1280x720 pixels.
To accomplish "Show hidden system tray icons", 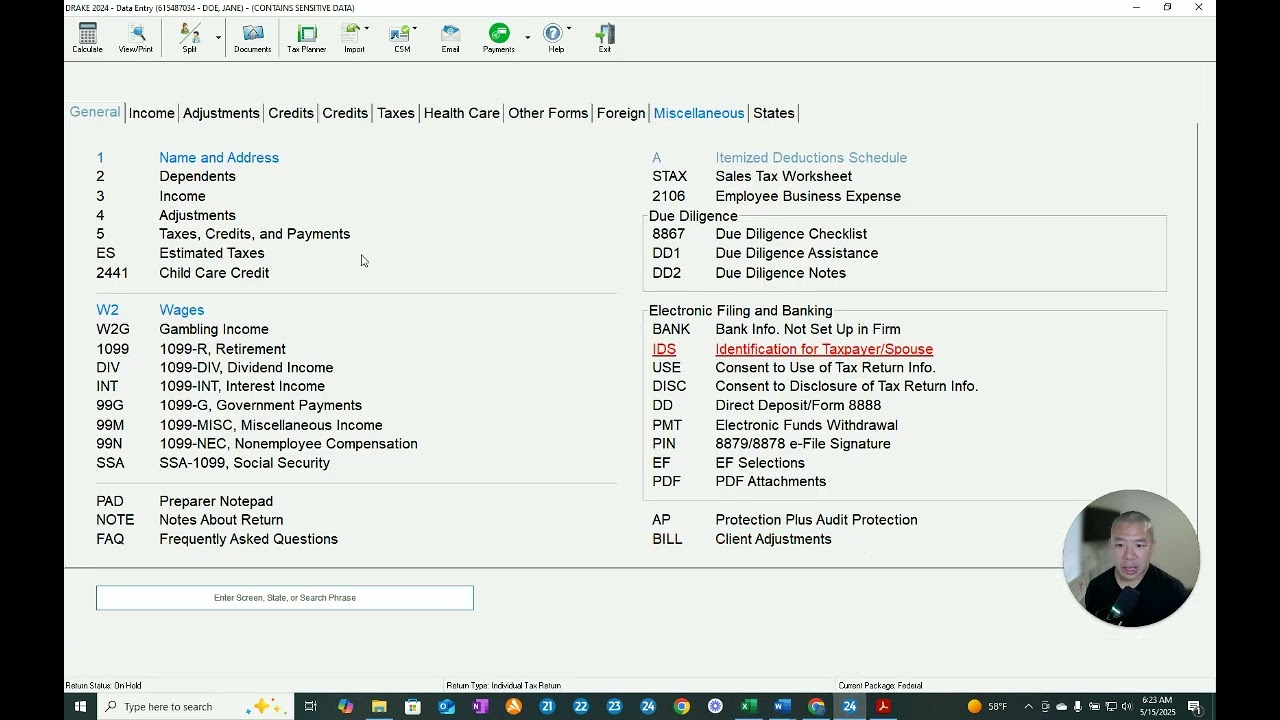I will coord(1028,706).
